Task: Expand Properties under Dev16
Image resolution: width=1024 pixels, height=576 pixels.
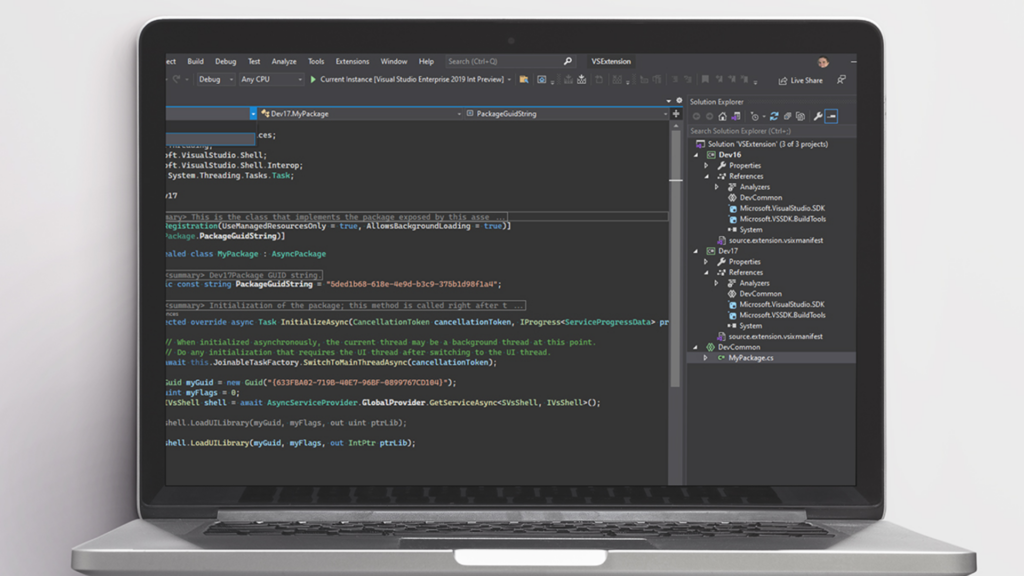Action: [x=706, y=166]
